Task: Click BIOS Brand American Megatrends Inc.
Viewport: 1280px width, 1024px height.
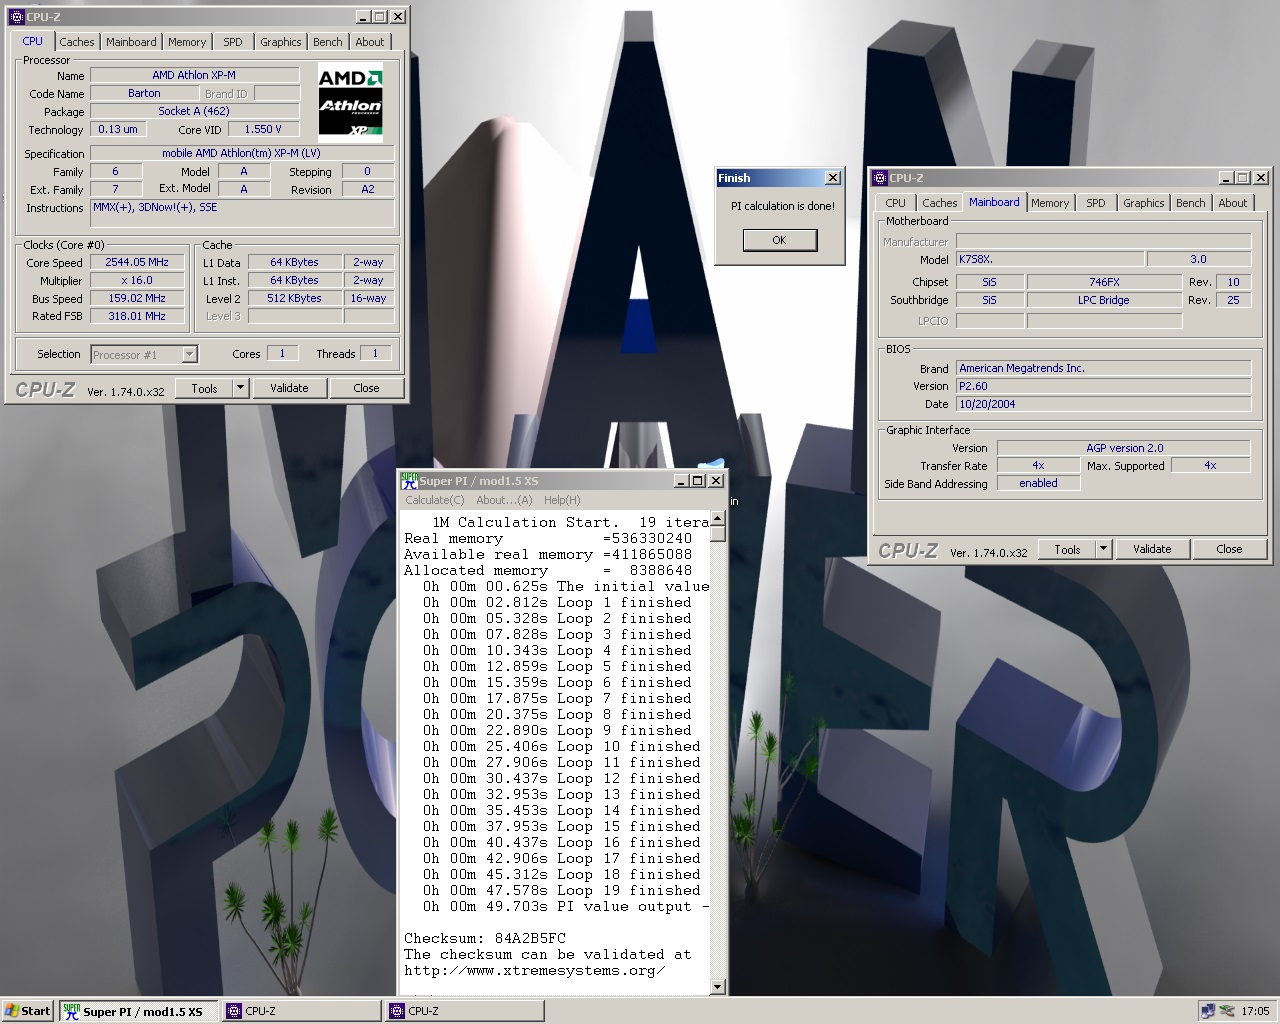Action: coord(1103,368)
